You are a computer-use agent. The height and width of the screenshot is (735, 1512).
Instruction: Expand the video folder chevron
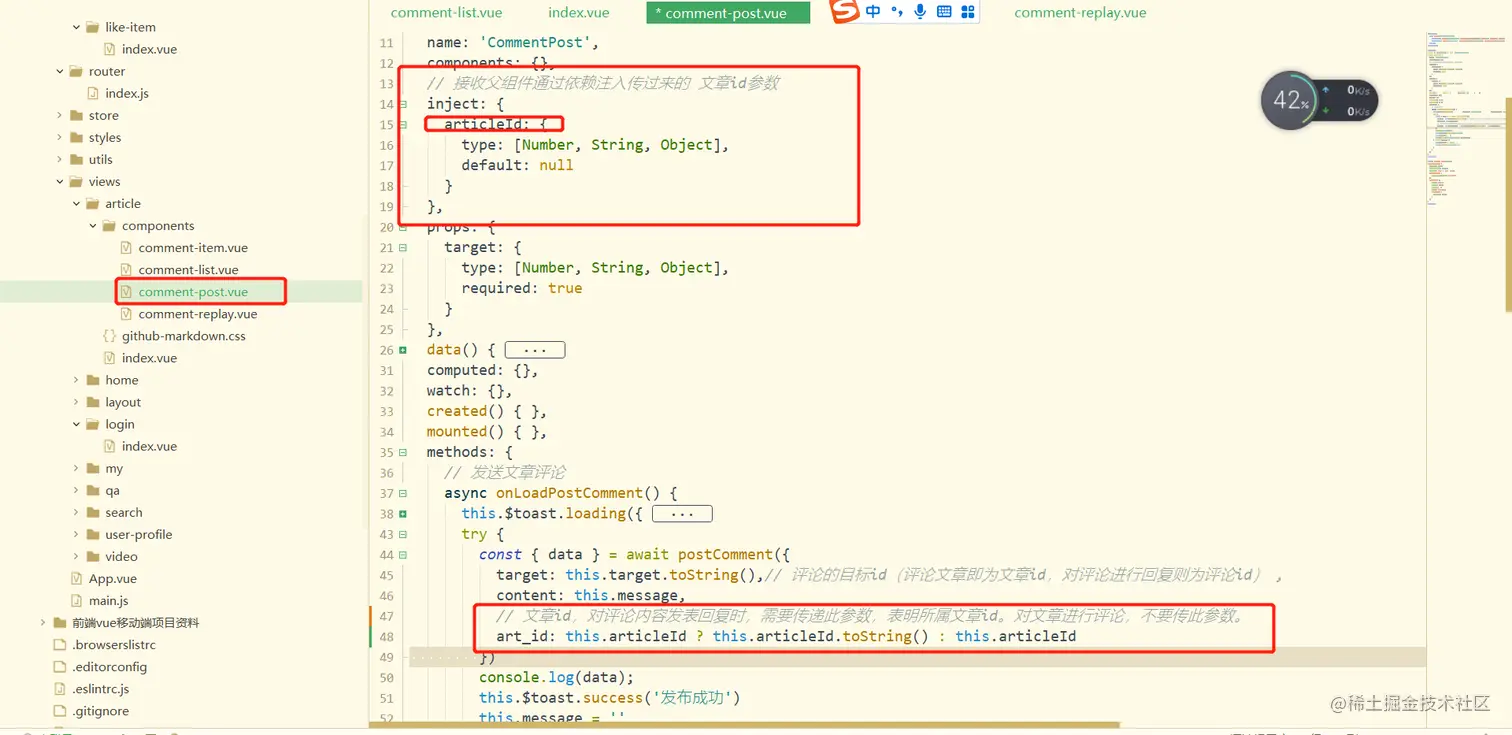[x=77, y=556]
